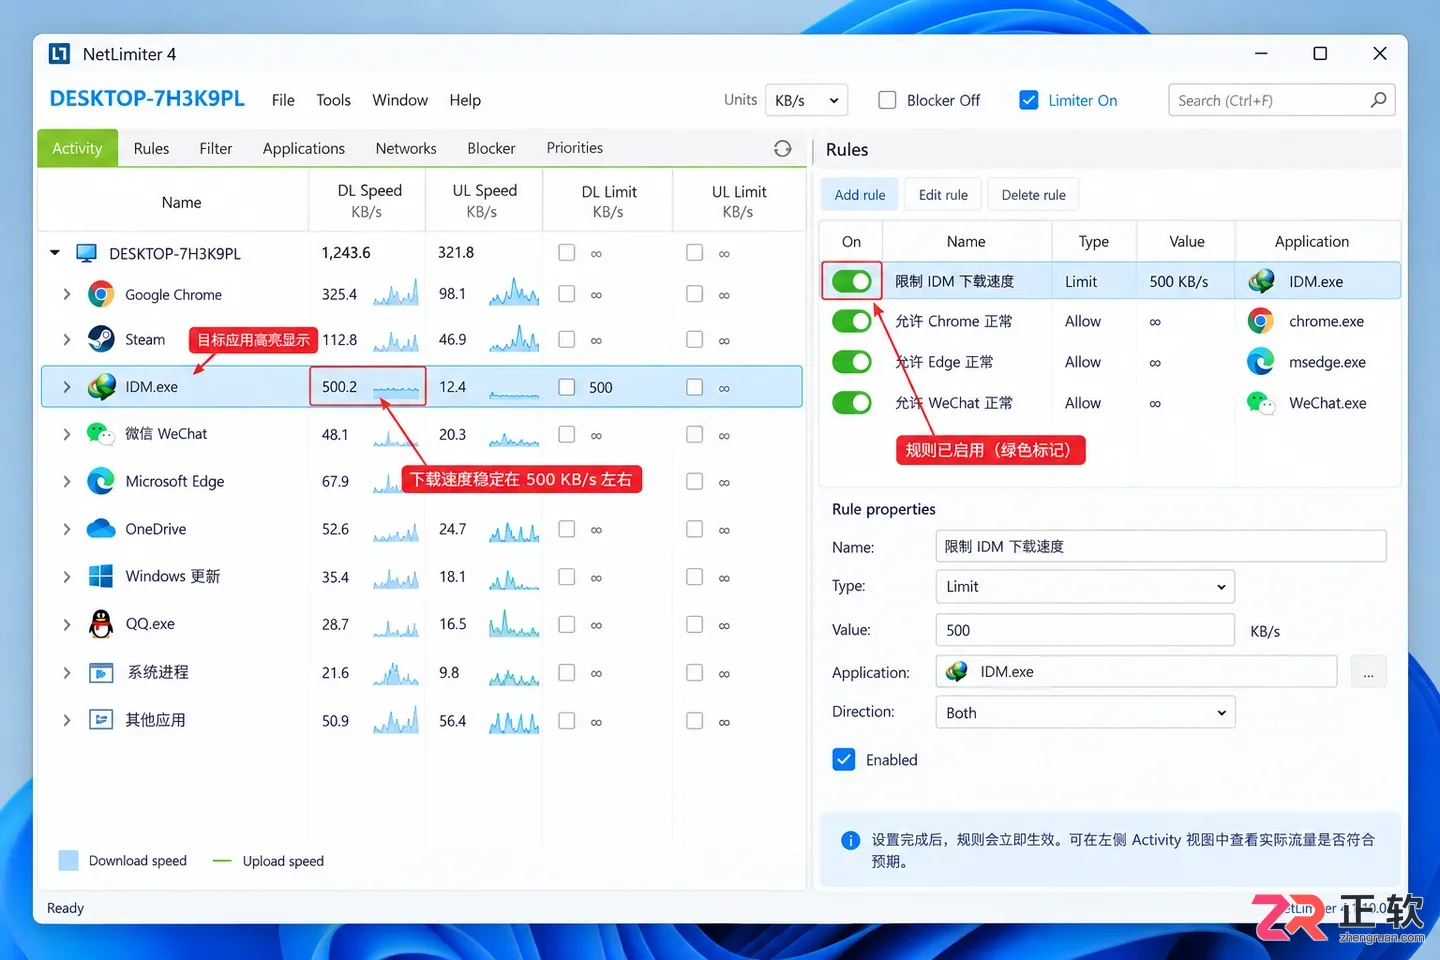
Task: Click the IDM.exe icon in Activity list
Action: [x=101, y=386]
